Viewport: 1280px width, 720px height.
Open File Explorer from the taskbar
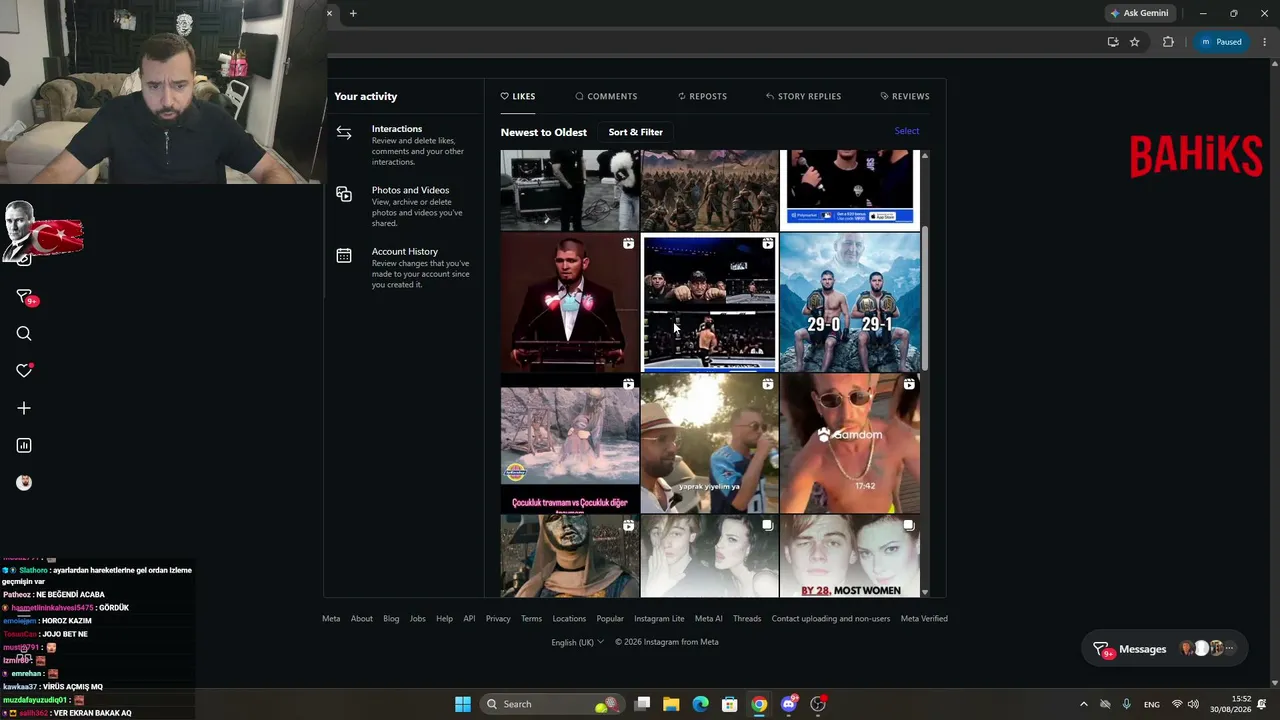671,704
